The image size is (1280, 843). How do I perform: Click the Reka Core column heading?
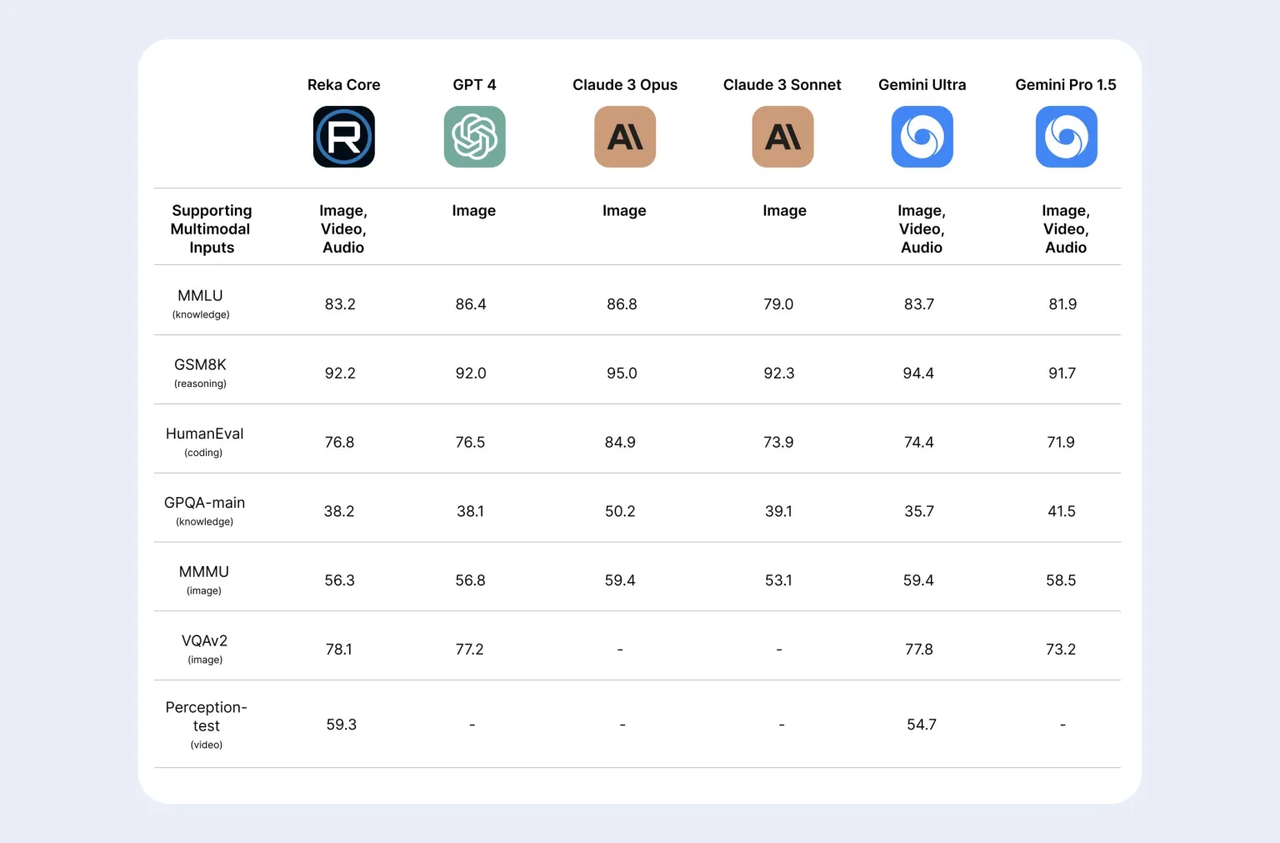[x=344, y=85]
